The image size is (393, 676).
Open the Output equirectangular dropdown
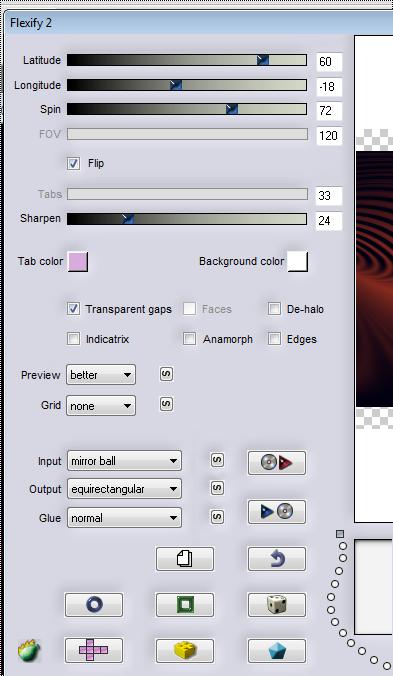pyautogui.click(x=124, y=489)
